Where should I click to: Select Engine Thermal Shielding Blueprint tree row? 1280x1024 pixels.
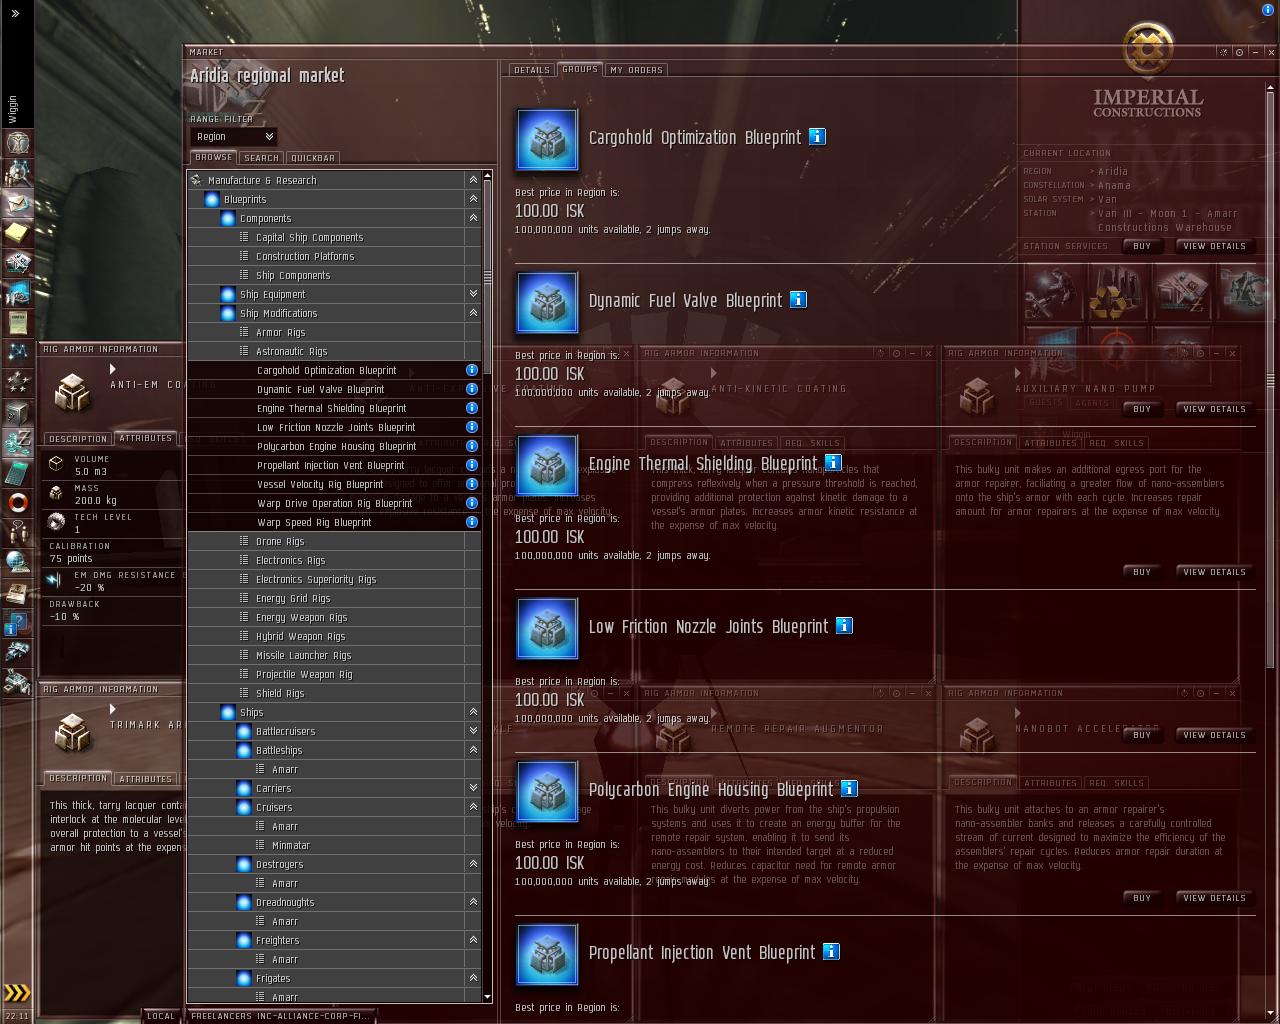point(334,408)
